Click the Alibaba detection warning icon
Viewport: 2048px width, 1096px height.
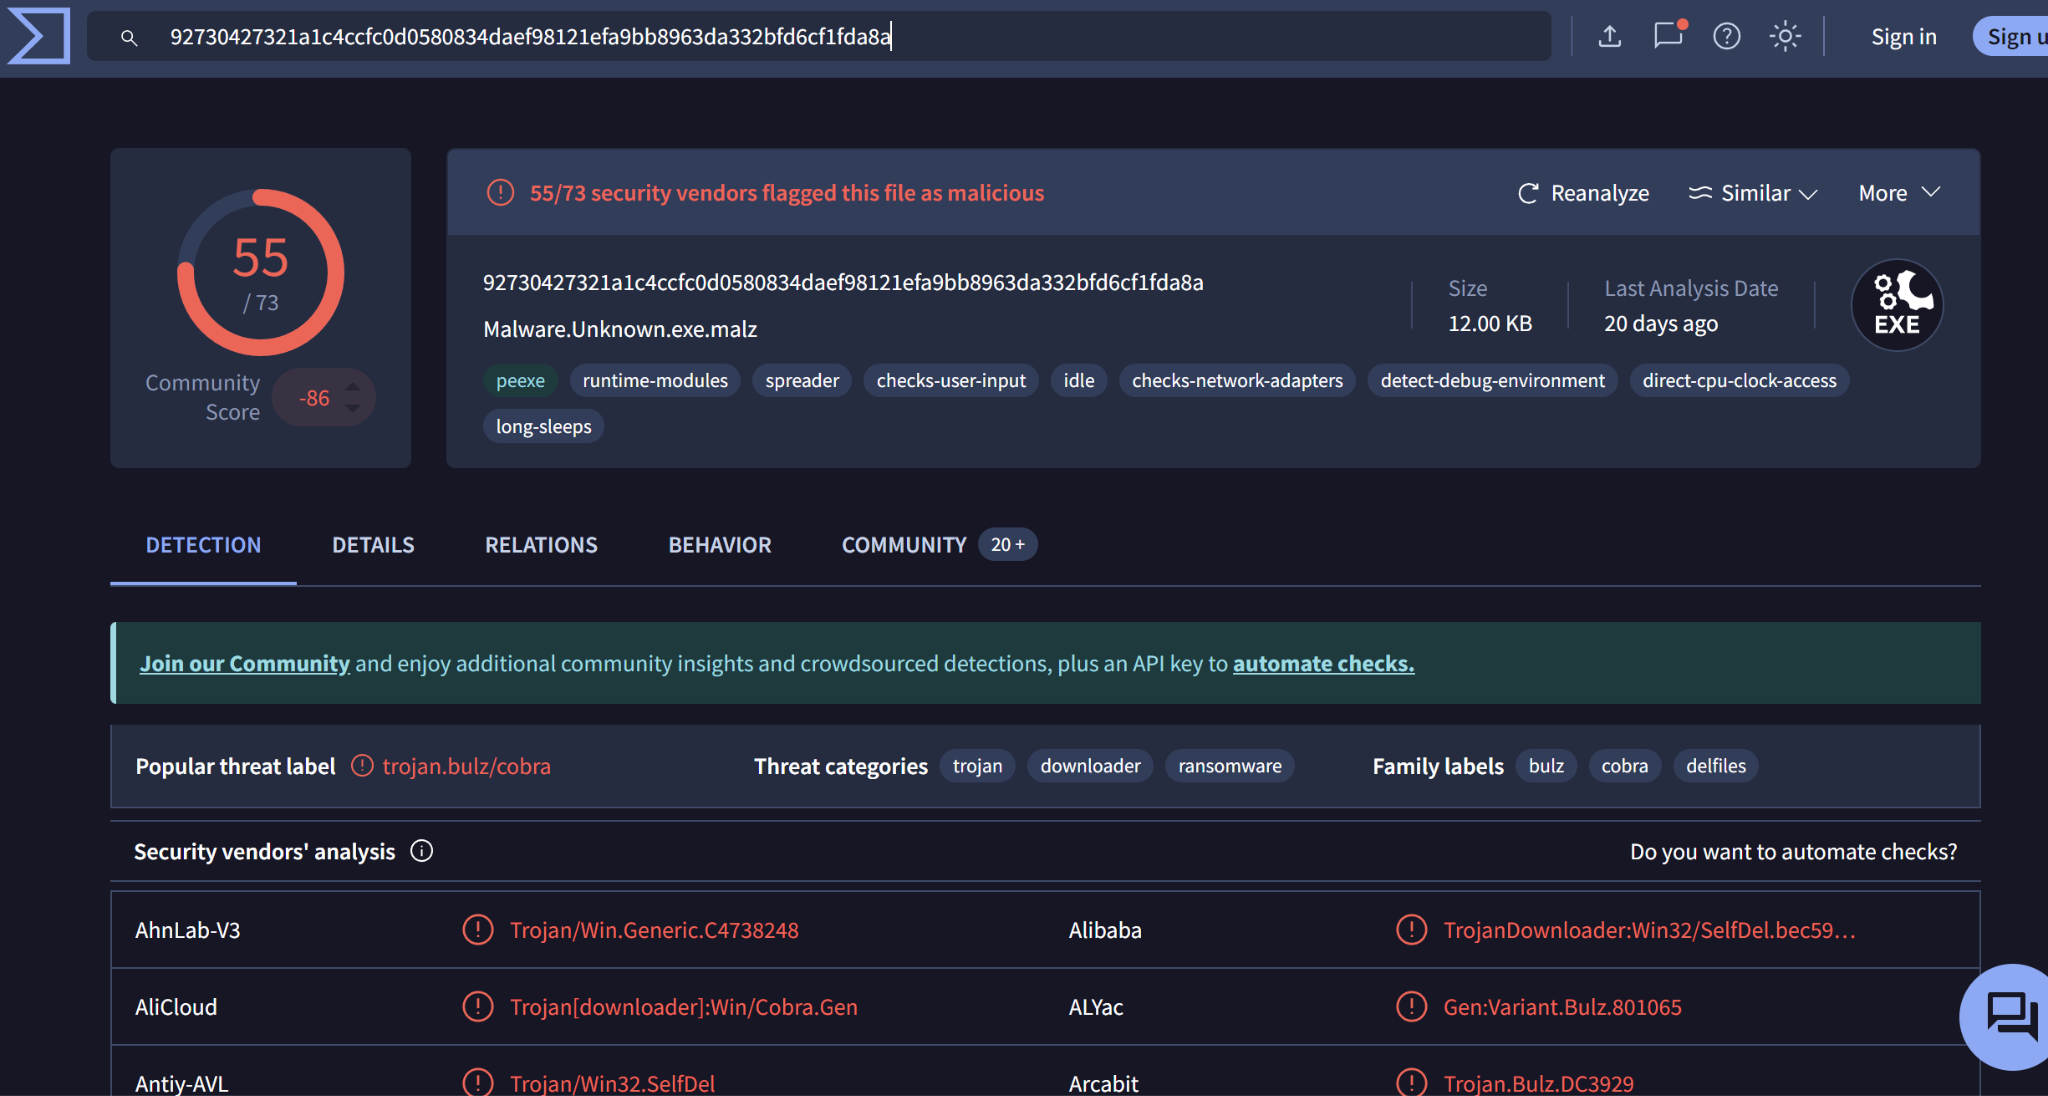click(x=1411, y=930)
